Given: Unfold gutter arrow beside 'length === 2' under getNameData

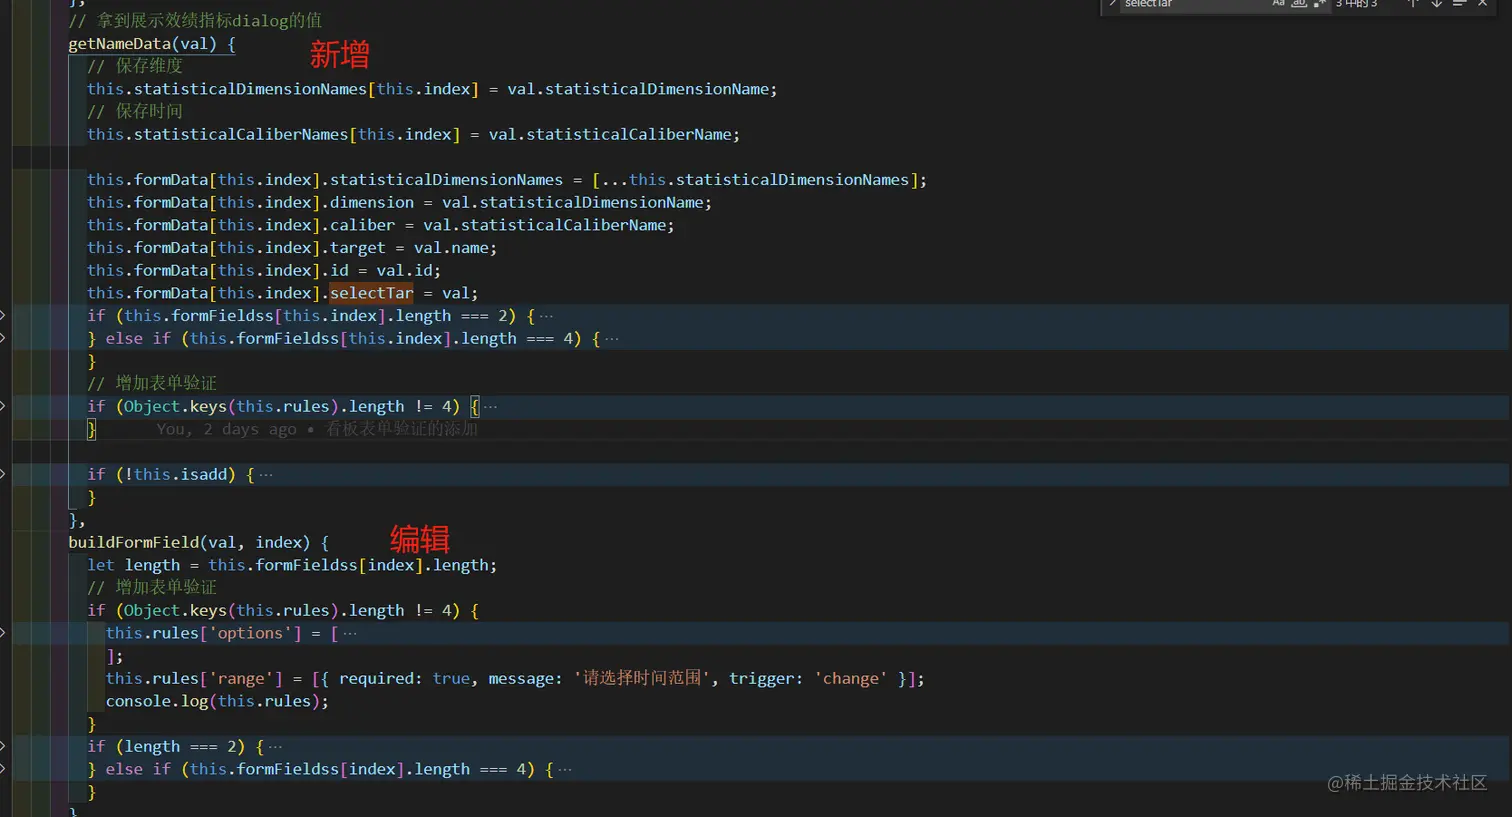Looking at the screenshot, I should pyautogui.click(x=3, y=316).
